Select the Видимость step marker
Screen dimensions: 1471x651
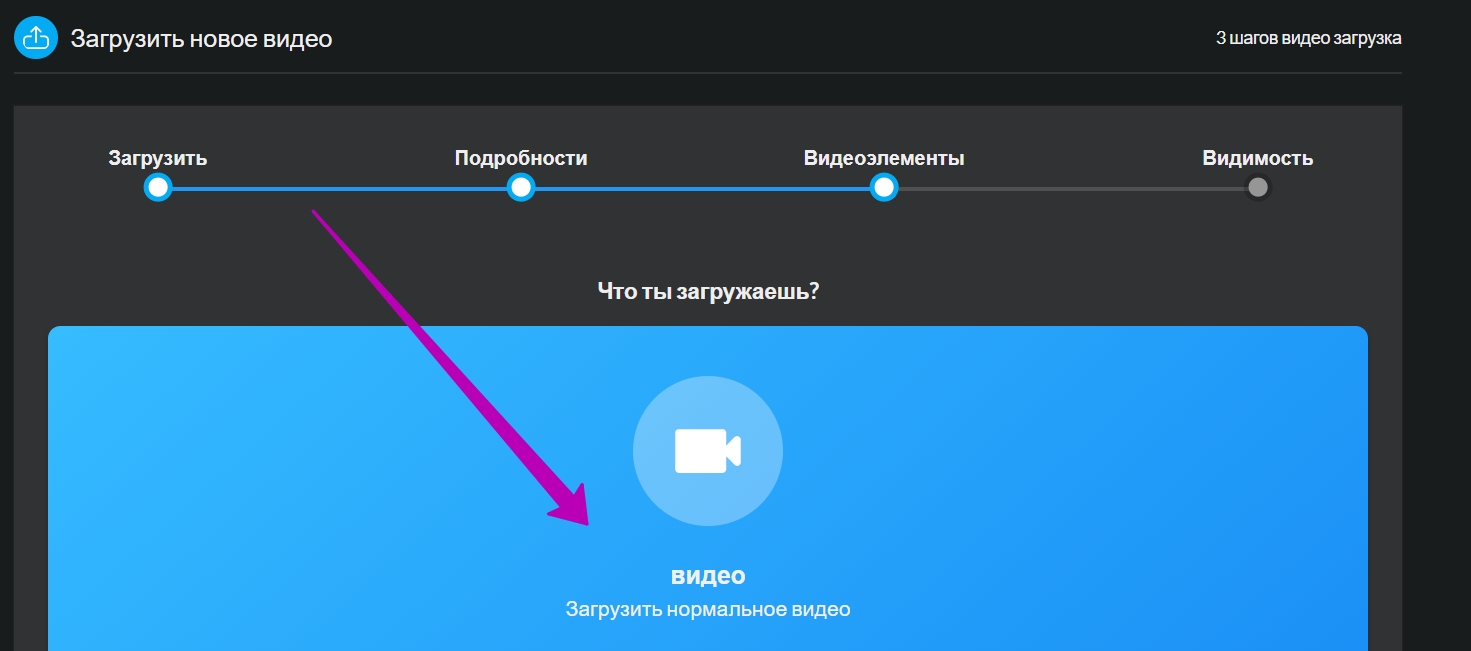pos(1258,187)
